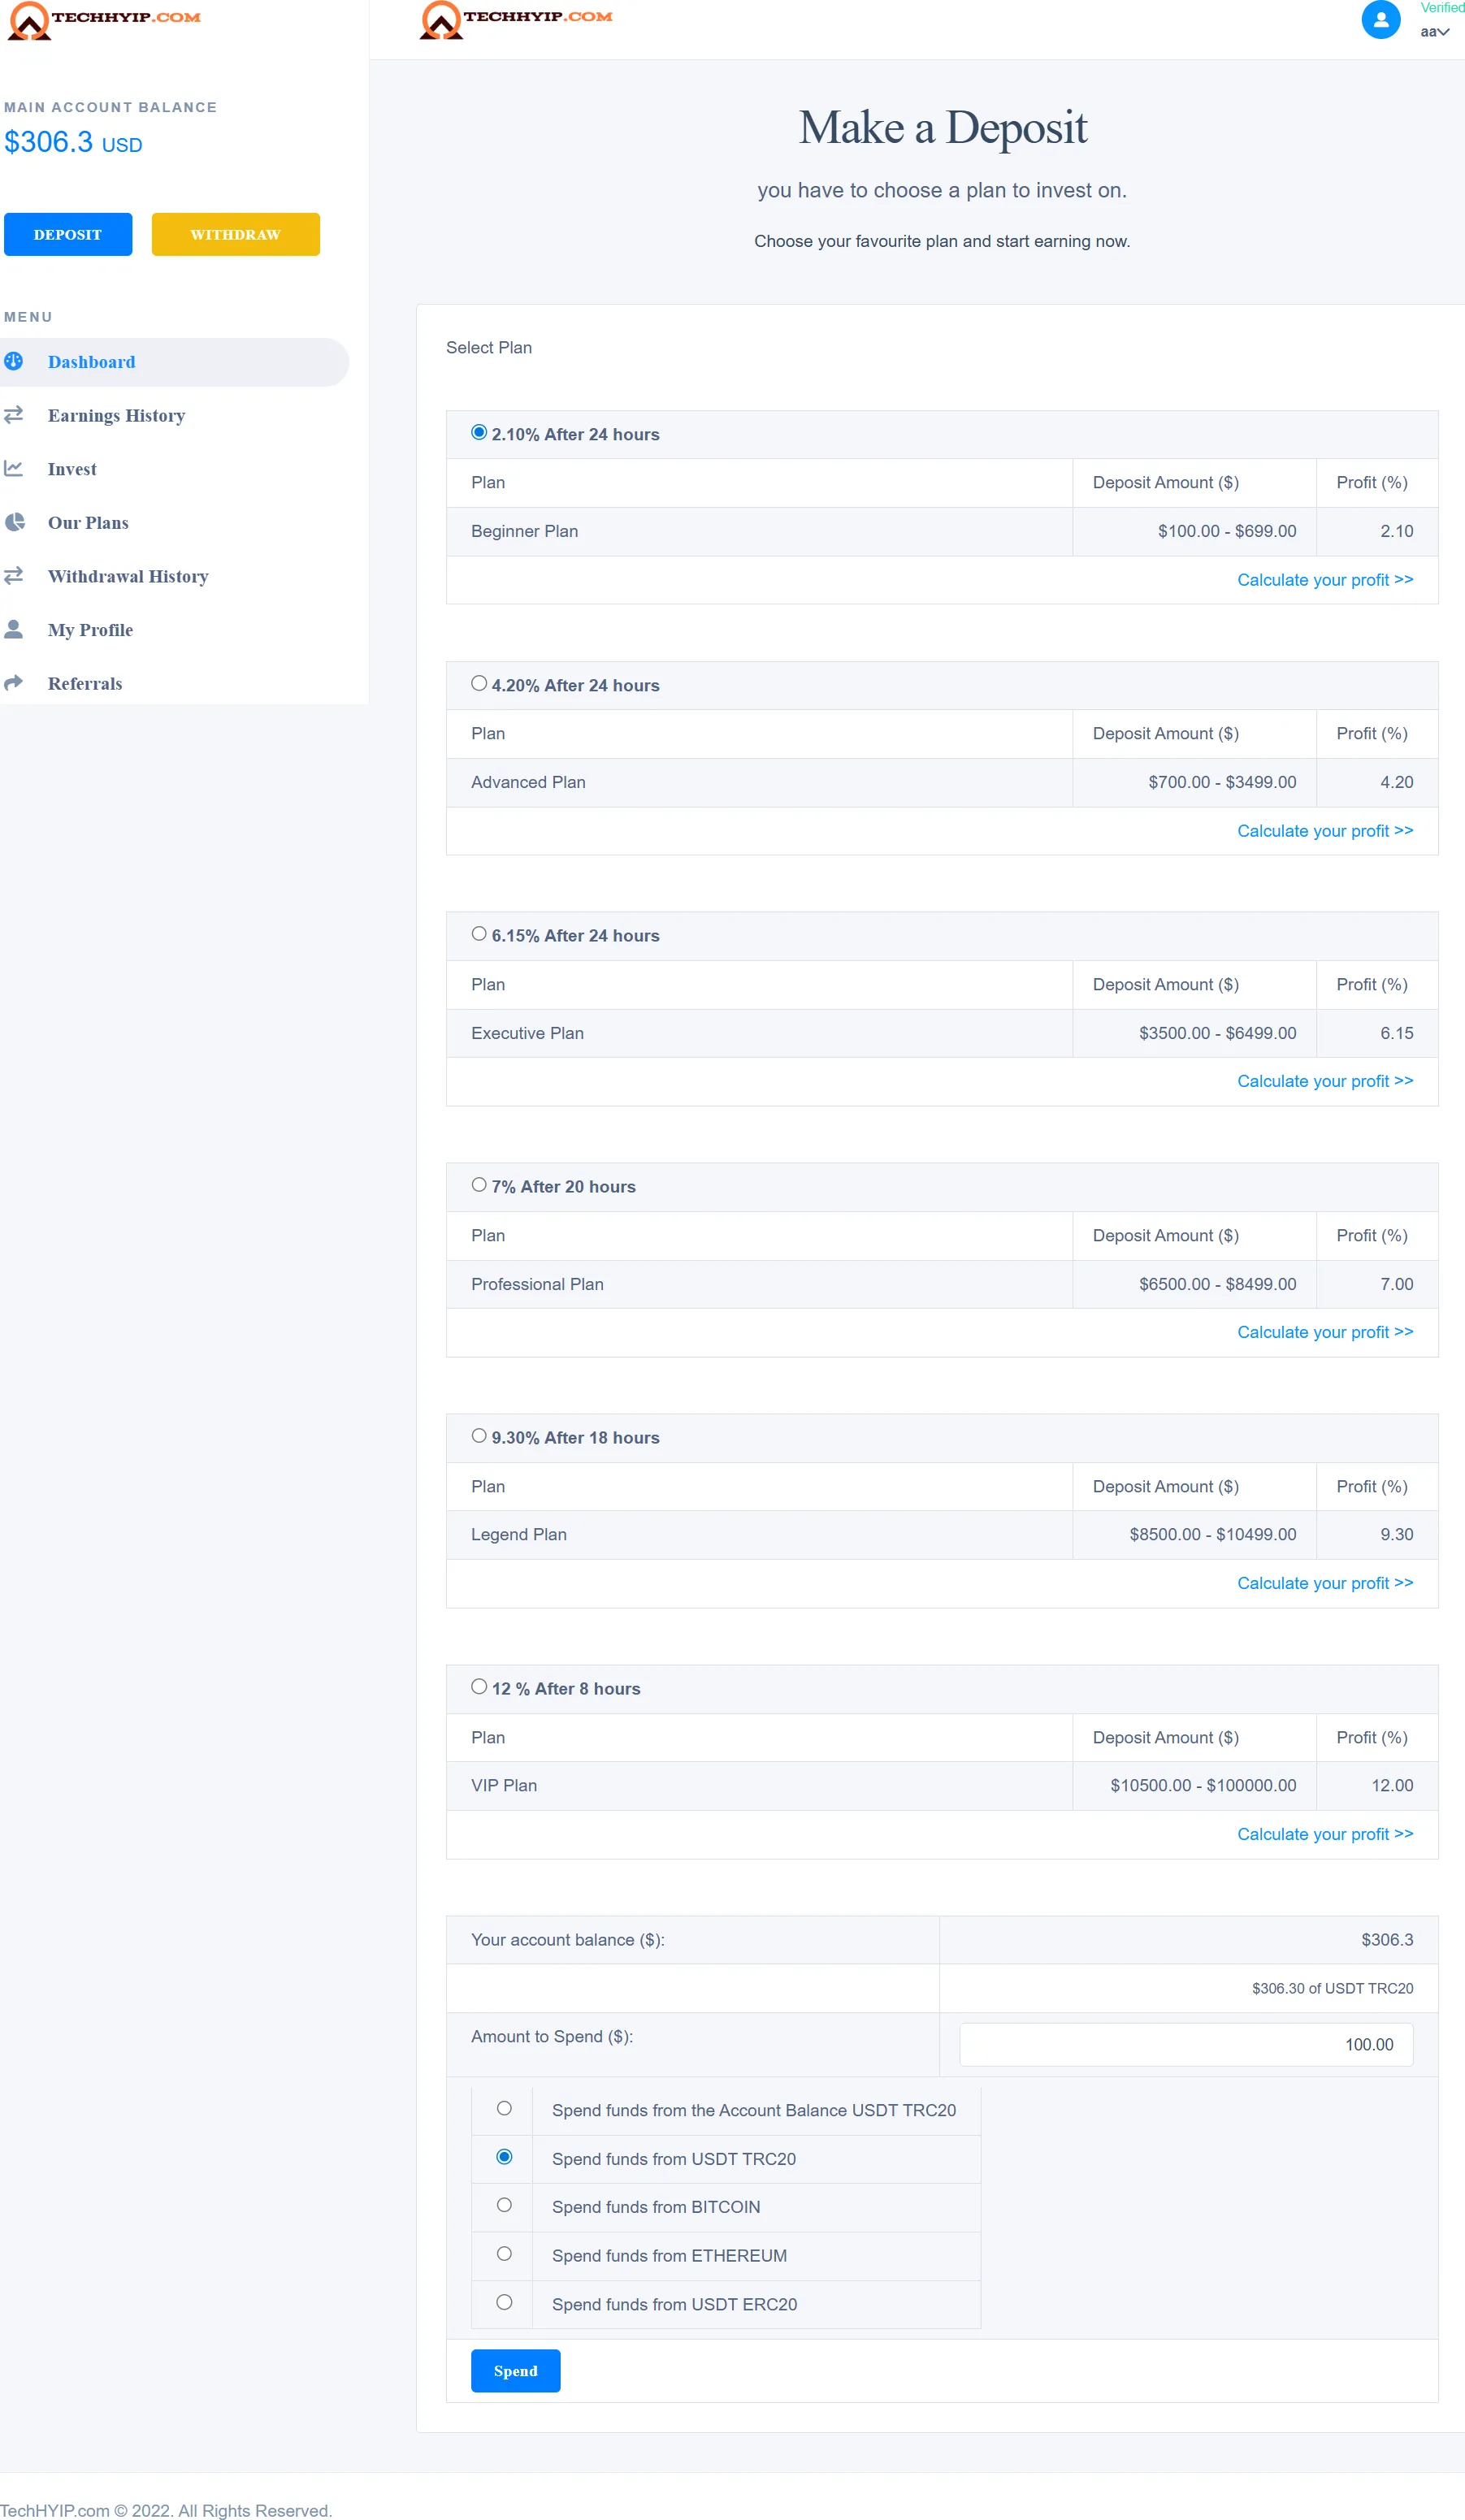Click the Executive Plan row name
Image resolution: width=1465 pixels, height=2520 pixels.
pyautogui.click(x=527, y=1033)
